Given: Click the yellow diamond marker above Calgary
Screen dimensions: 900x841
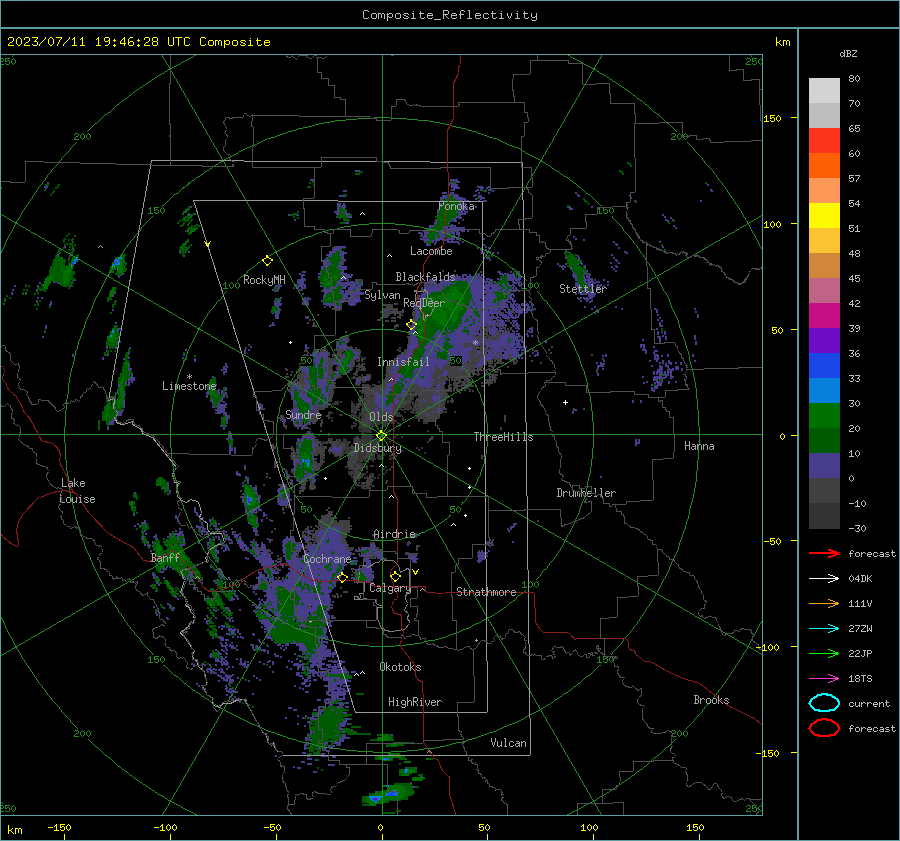Looking at the screenshot, I should coord(395,576).
